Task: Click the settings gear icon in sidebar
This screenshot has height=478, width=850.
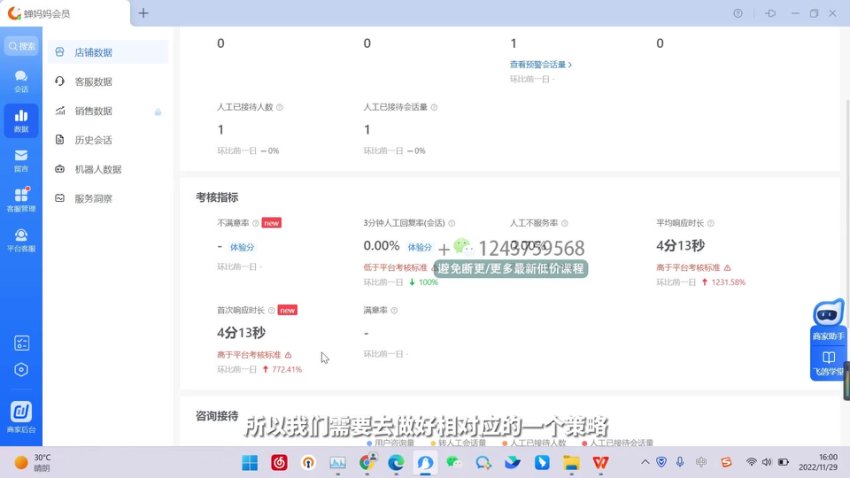Action: 21,369
